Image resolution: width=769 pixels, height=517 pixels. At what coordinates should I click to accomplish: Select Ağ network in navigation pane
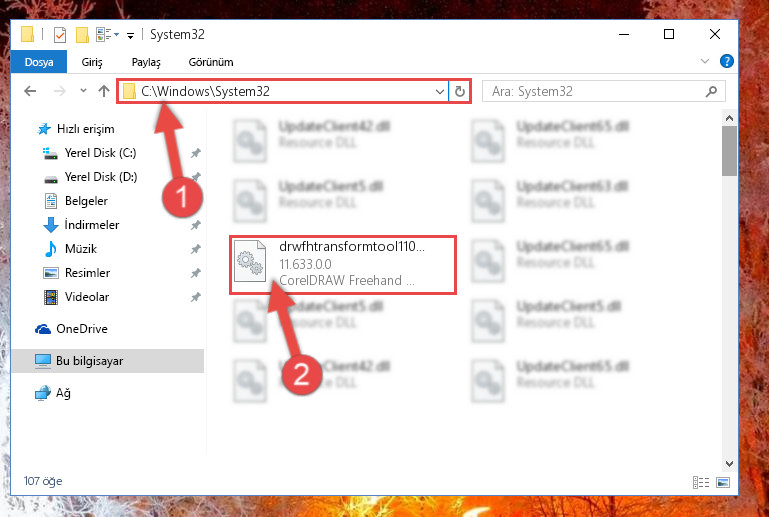pyautogui.click(x=63, y=393)
